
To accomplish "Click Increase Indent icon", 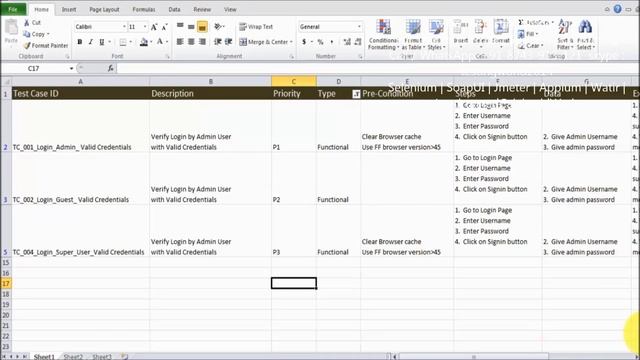I will pyautogui.click(x=229, y=42).
